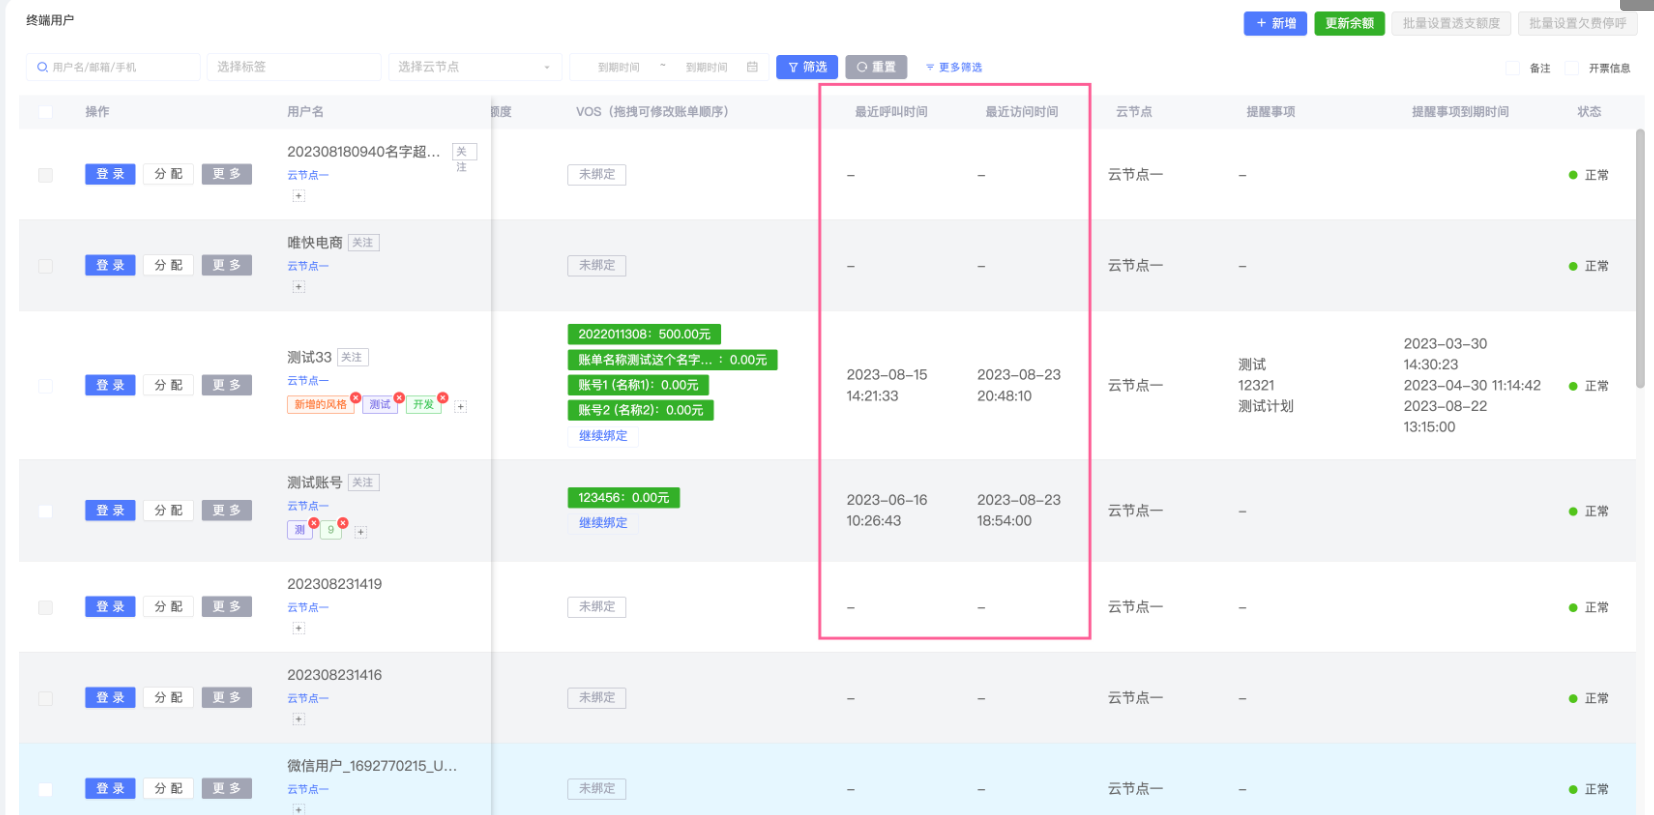Open 更多 menu for 测试33

tap(226, 385)
